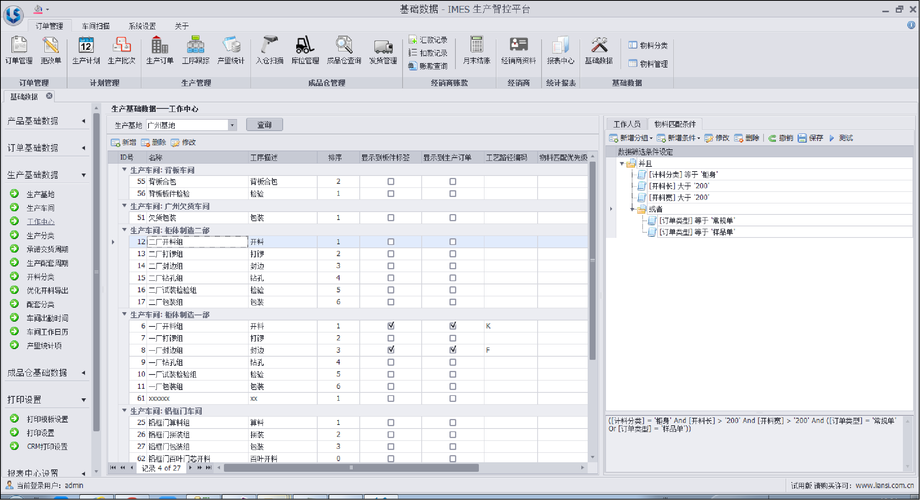The width and height of the screenshot is (920, 500).
Task: Open 订单管理 ribbon icon with clipboard
Action: pyautogui.click(x=19, y=50)
